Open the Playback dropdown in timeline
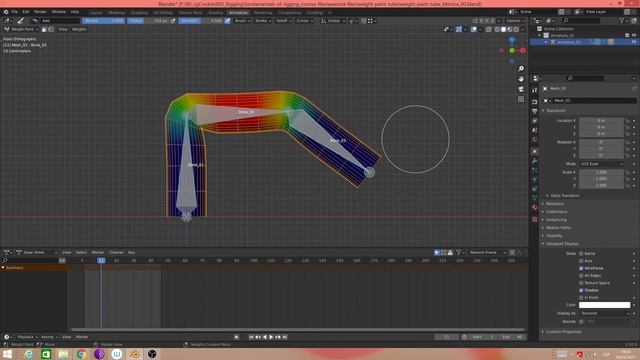Image resolution: width=640 pixels, height=360 pixels. (x=27, y=337)
